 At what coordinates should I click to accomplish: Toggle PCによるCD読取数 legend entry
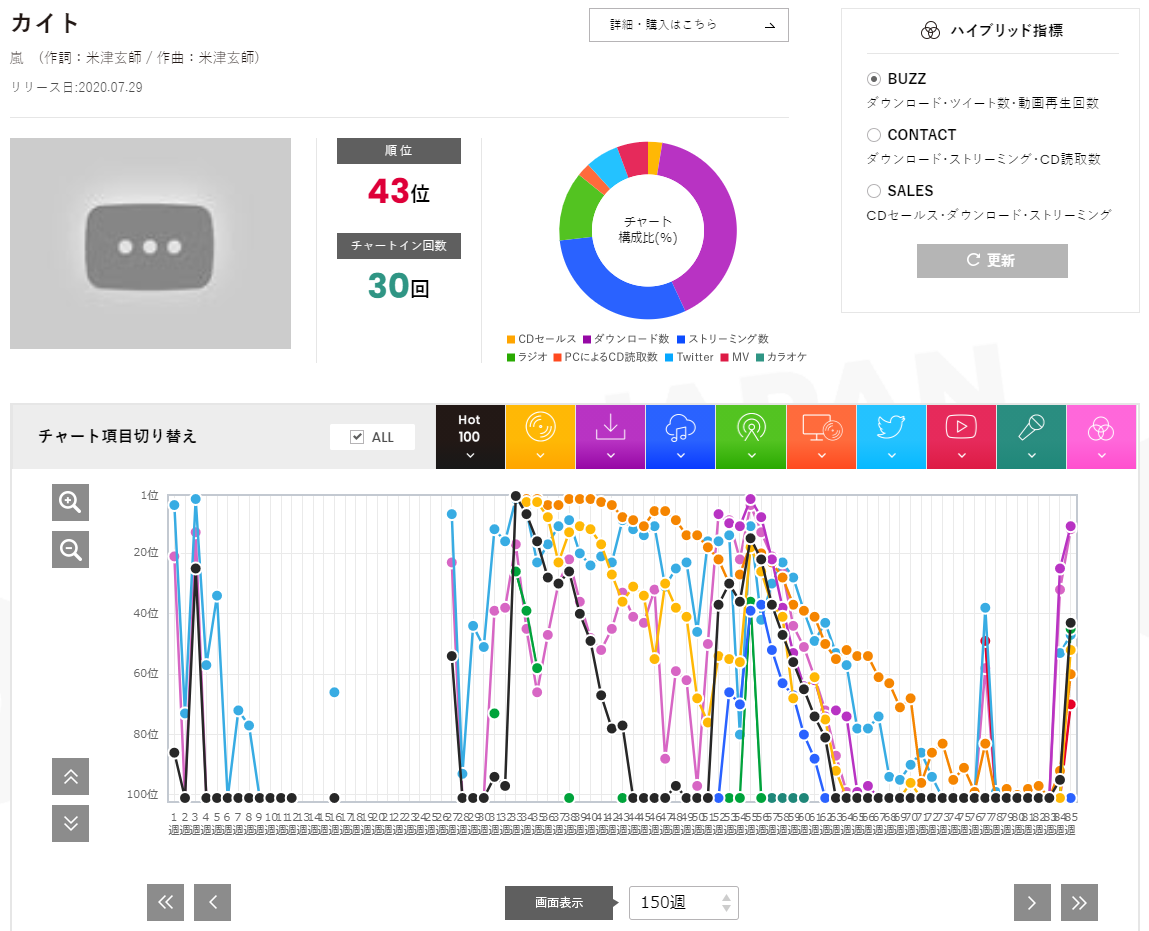point(605,357)
